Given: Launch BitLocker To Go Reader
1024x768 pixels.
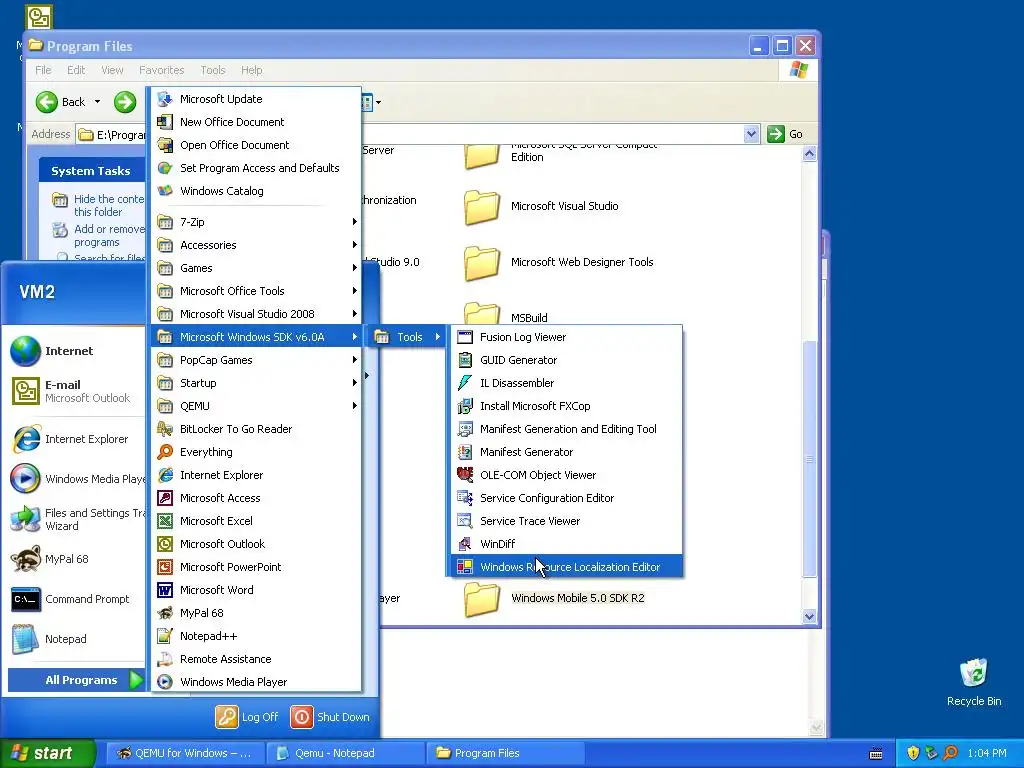Looking at the screenshot, I should click(256, 429).
